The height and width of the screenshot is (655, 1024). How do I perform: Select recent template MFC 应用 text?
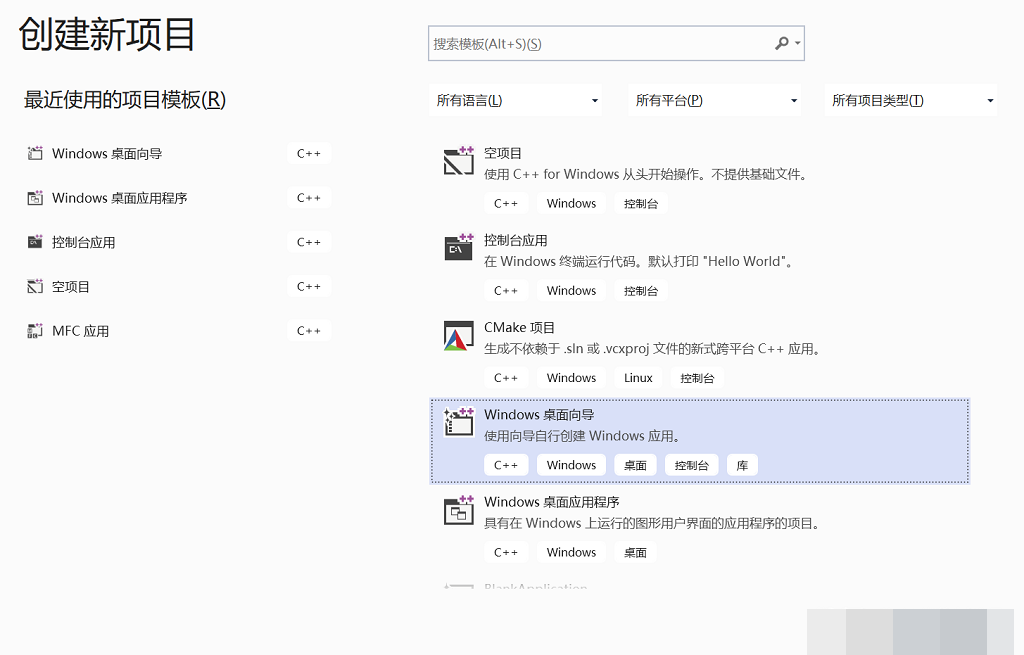pos(80,331)
